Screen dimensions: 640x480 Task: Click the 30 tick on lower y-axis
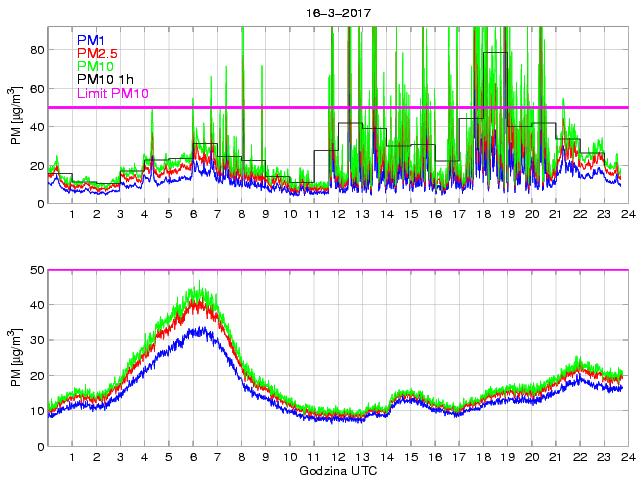click(37, 341)
